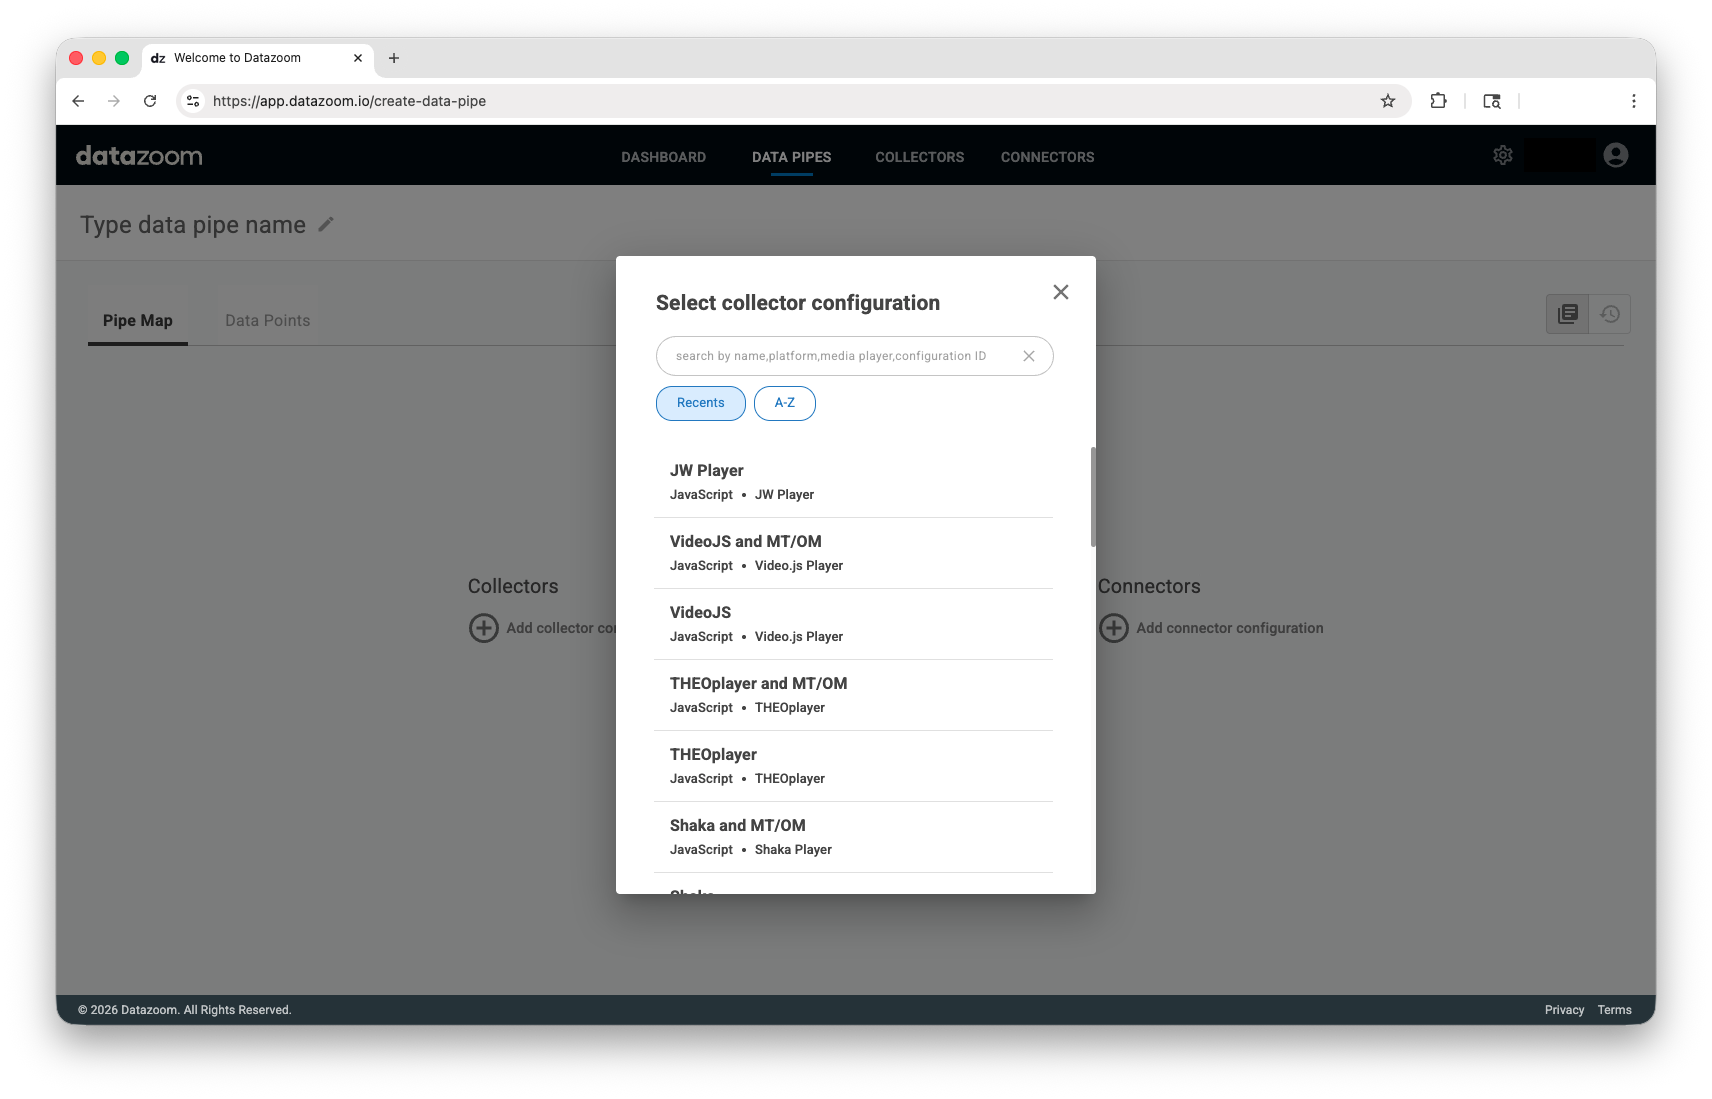Click the Add connector plus icon
Screen dimensions: 1712x1099
pyautogui.click(x=1114, y=628)
